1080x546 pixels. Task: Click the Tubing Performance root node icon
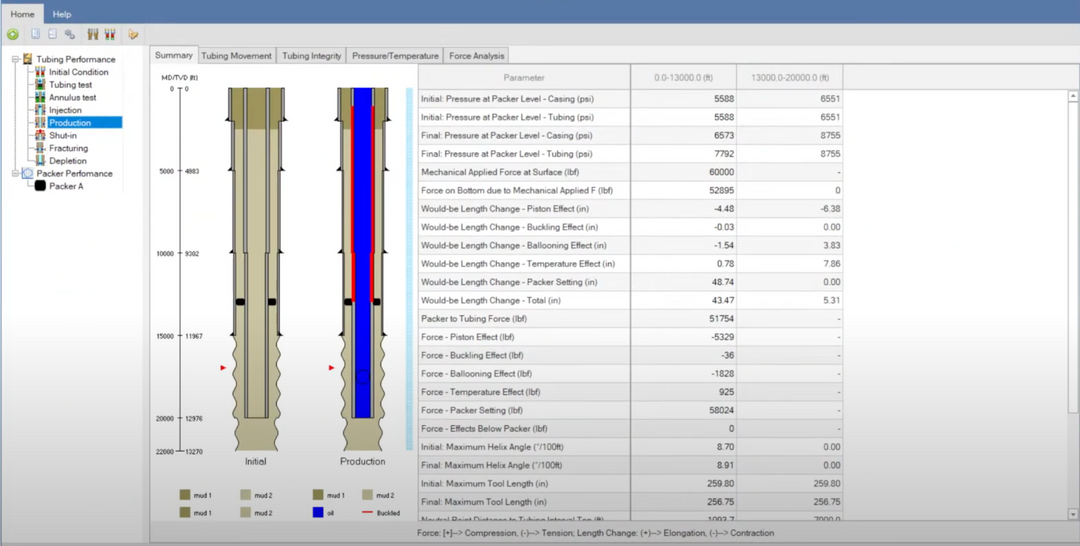click(x=28, y=59)
